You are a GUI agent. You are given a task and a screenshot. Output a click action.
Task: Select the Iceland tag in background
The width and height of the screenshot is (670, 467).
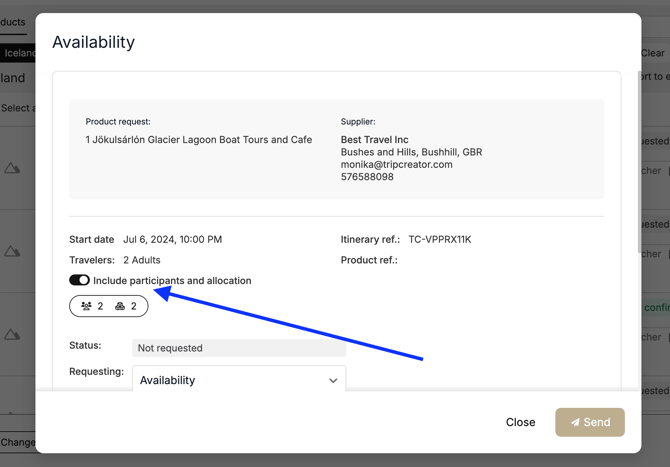point(18,53)
